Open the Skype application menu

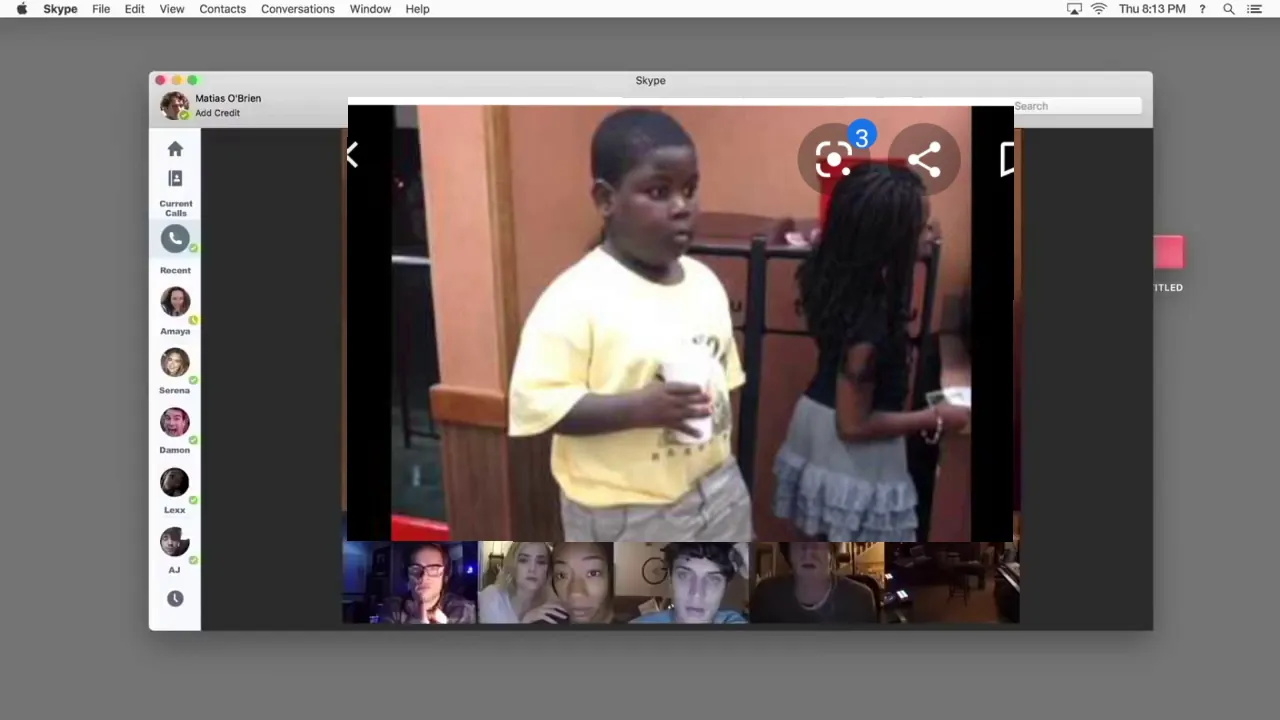60,9
